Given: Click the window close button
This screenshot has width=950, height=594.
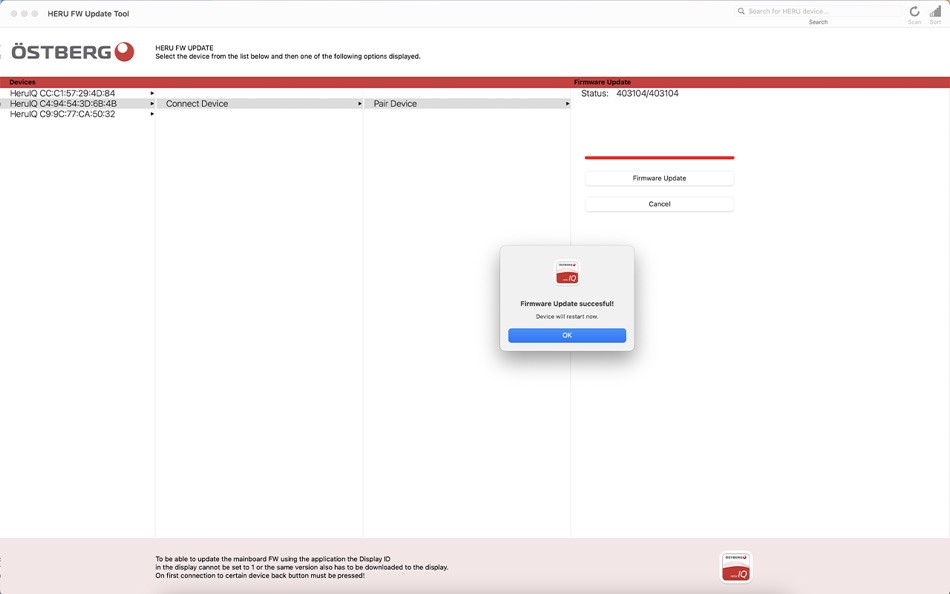Looking at the screenshot, I should (x=13, y=13).
